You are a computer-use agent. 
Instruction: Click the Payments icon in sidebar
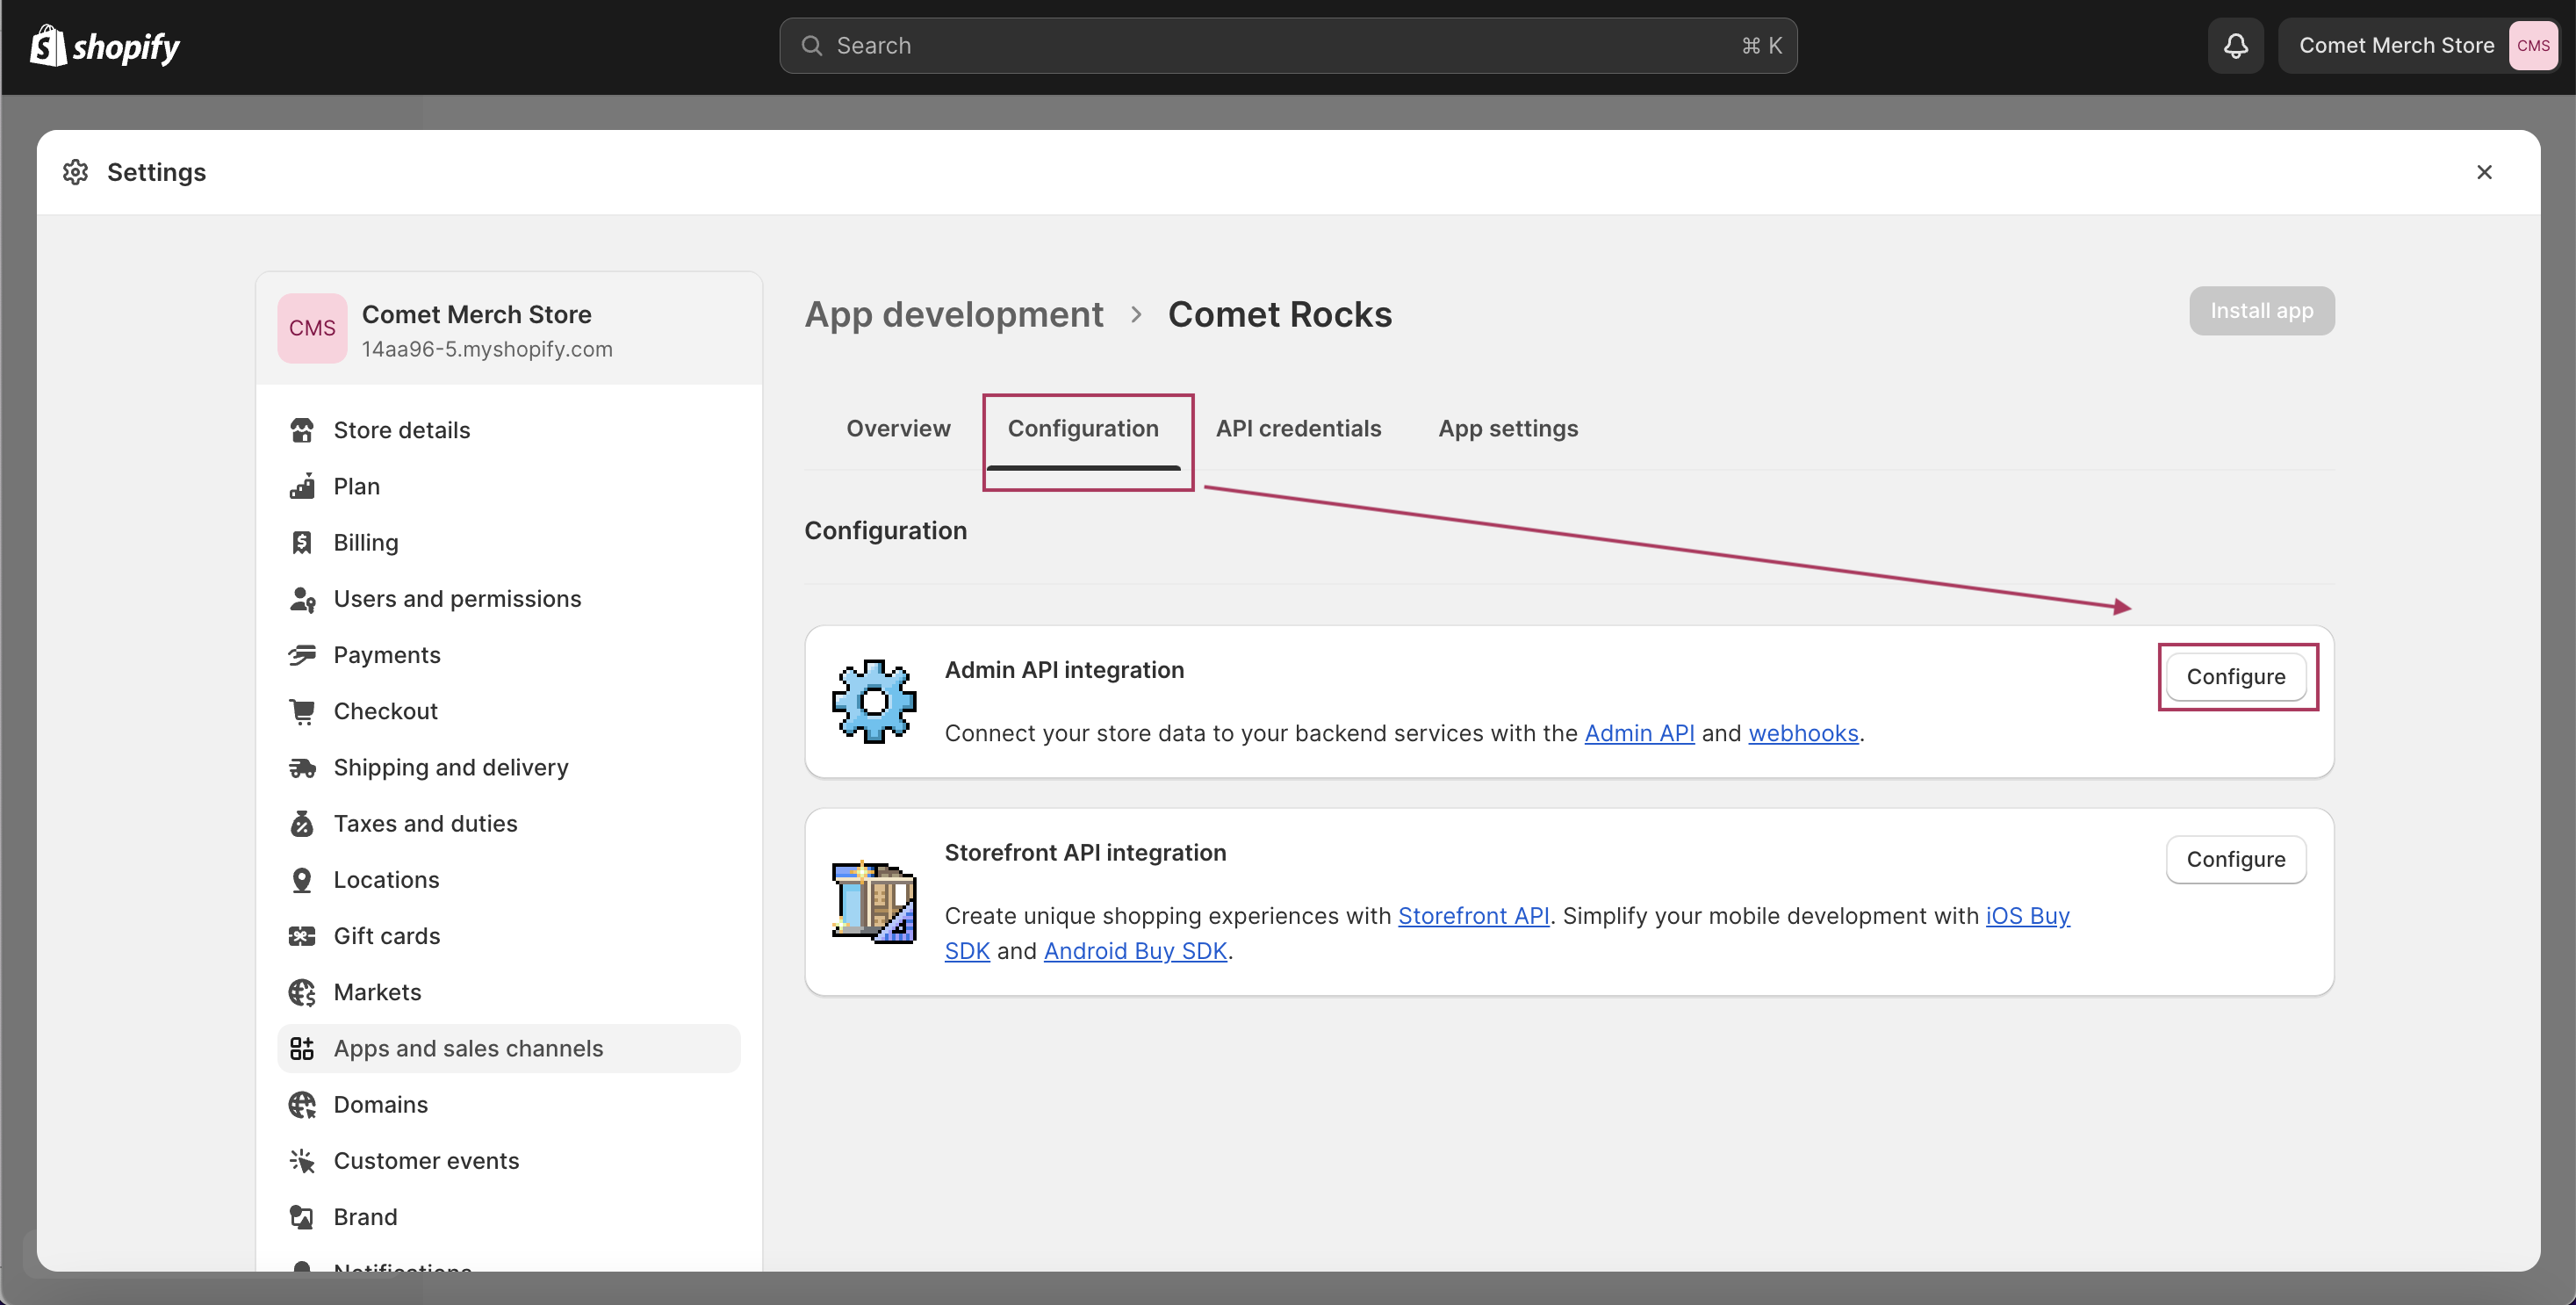click(x=302, y=655)
